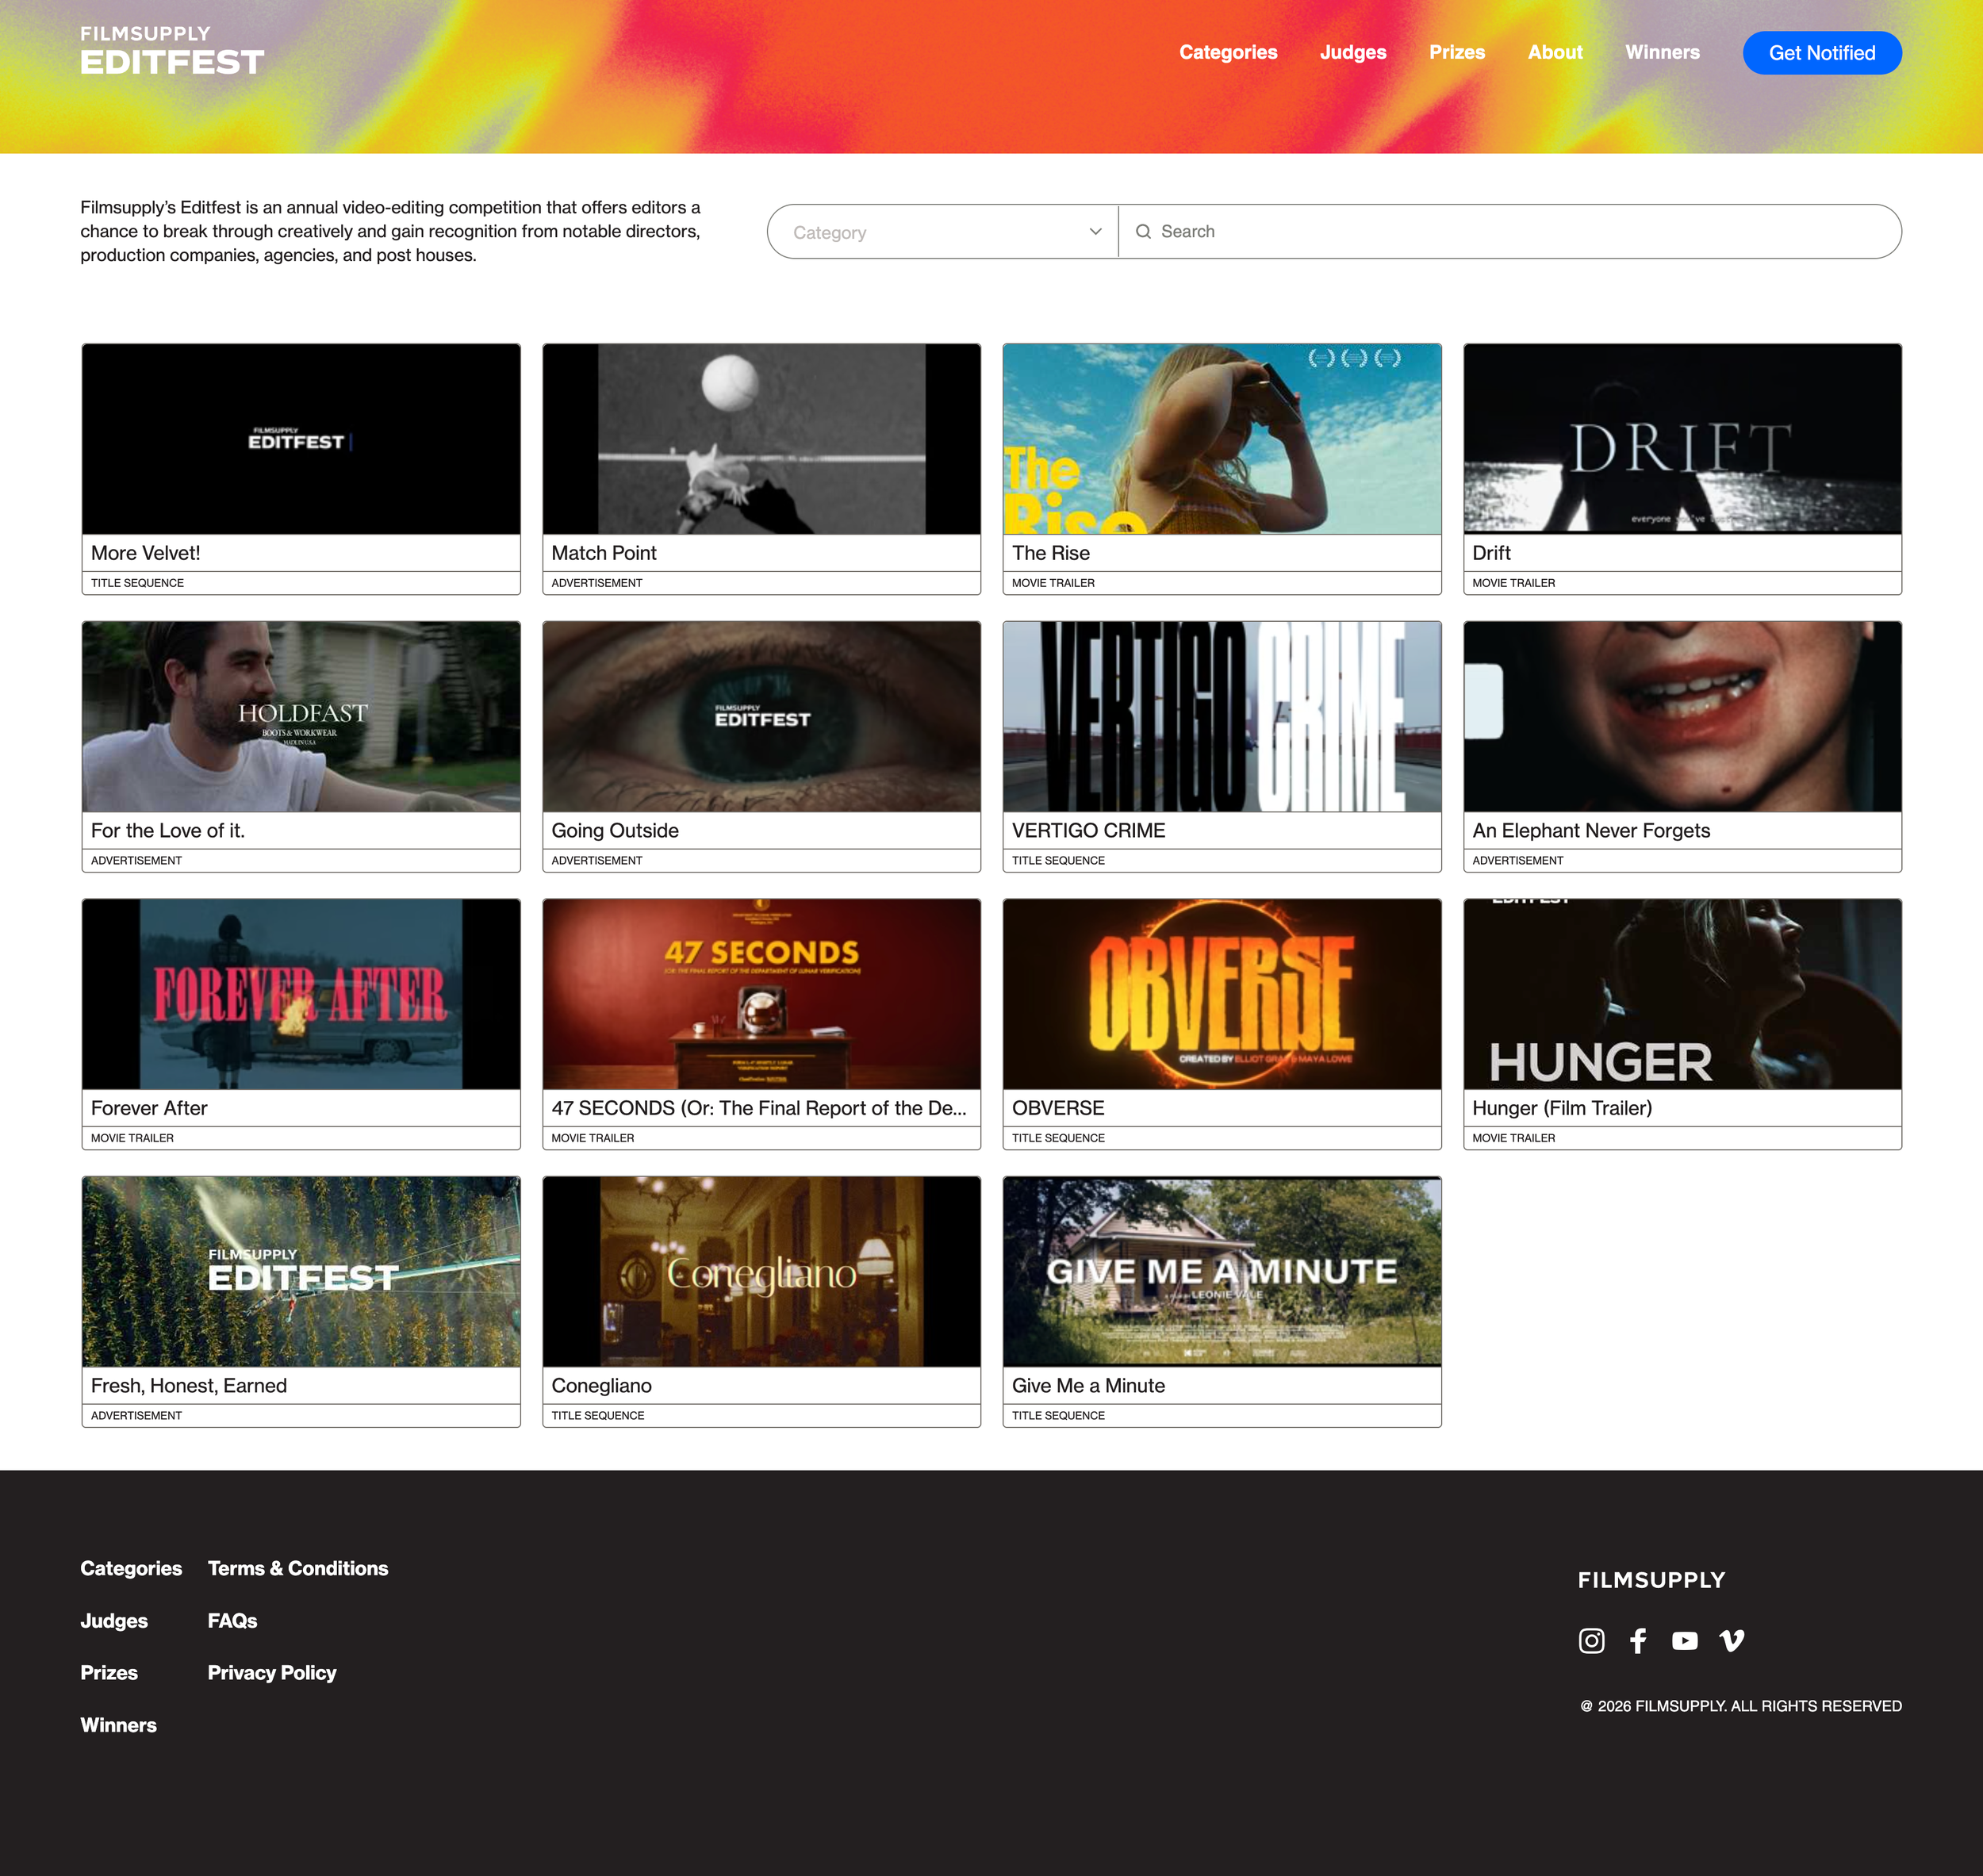Click the 'OBVERSE' title text

[x=1058, y=1108]
